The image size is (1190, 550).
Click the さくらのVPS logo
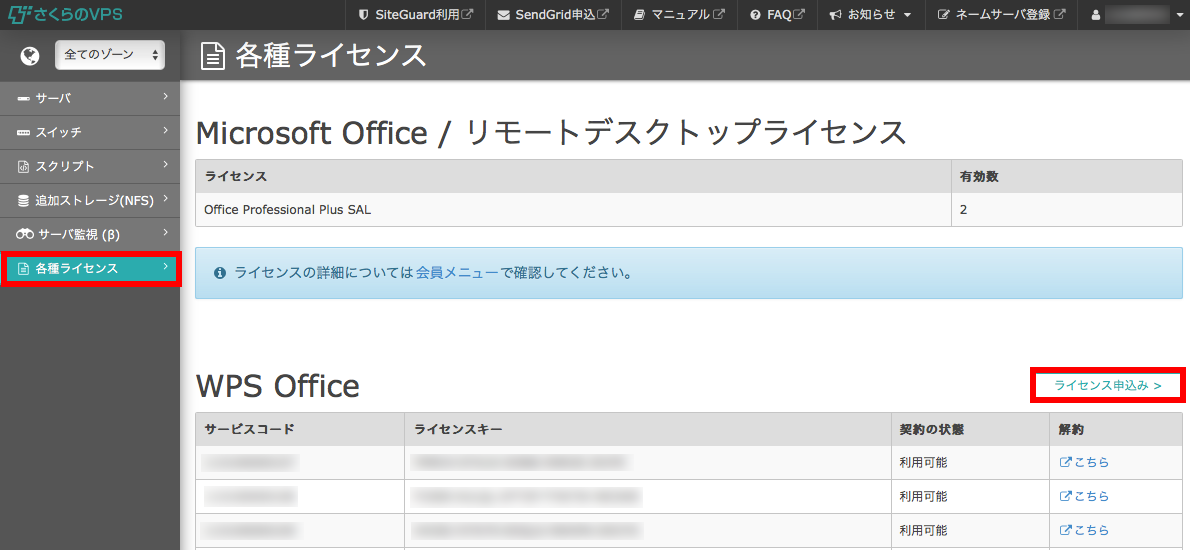65,14
